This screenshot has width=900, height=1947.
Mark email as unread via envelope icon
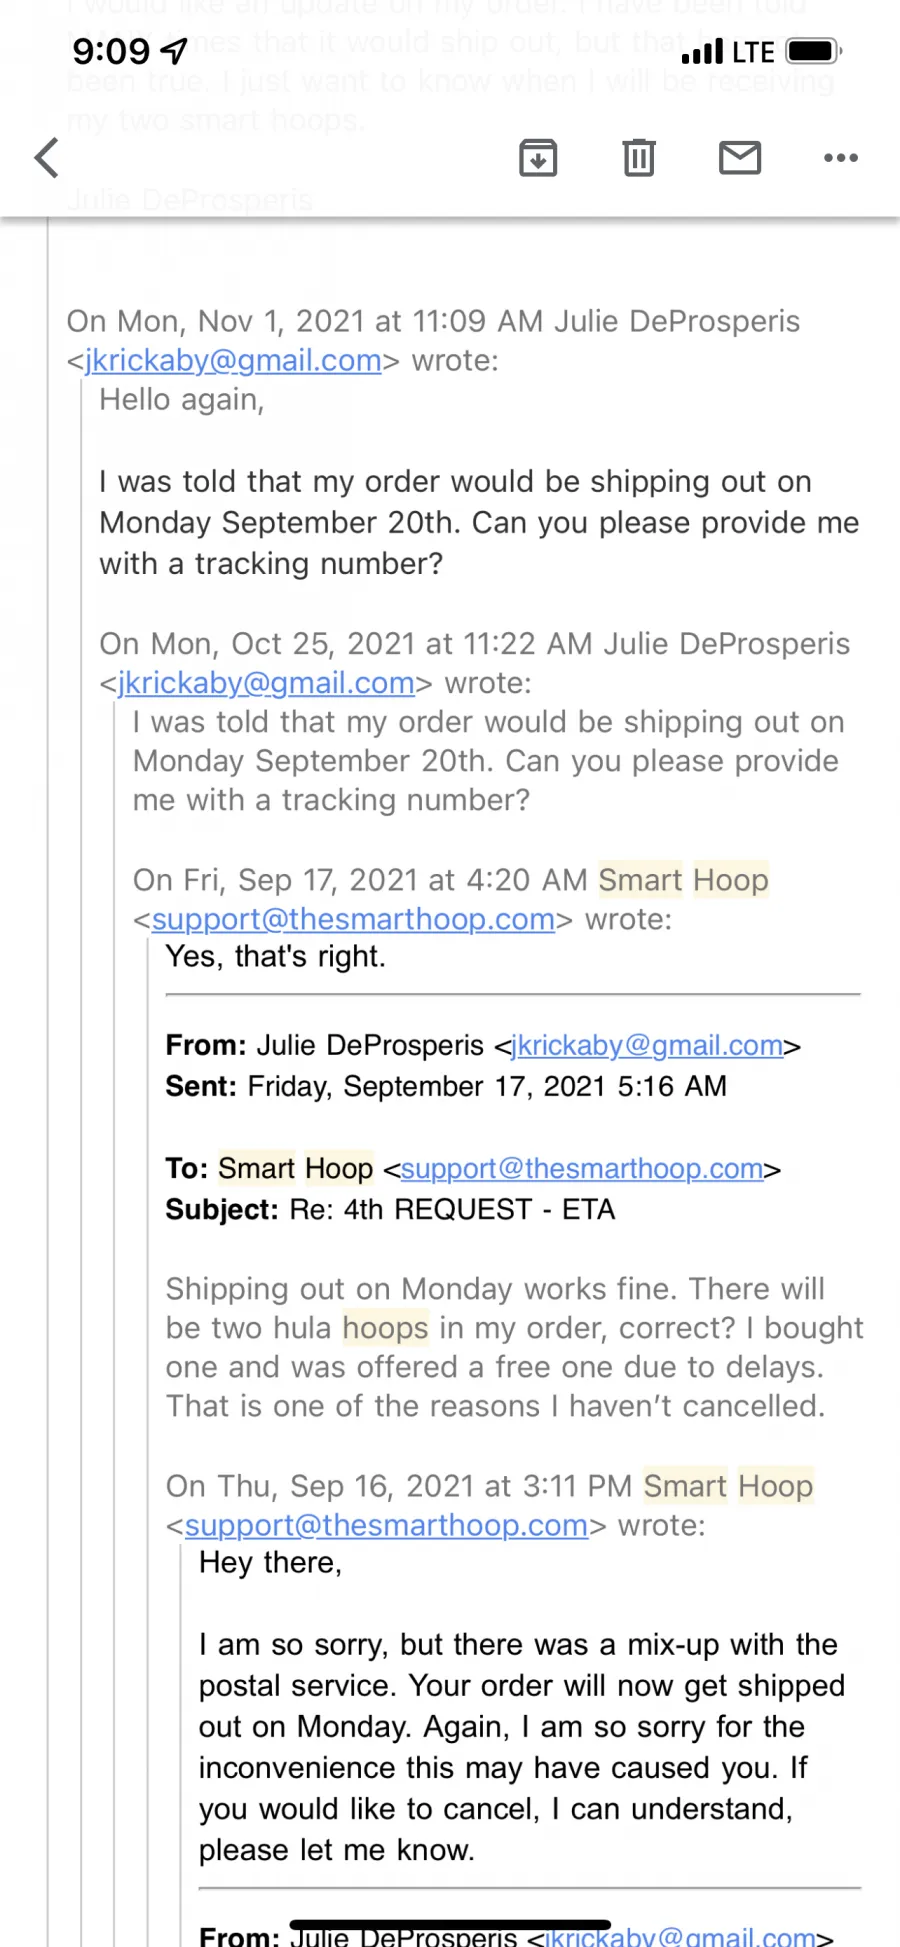tap(740, 158)
